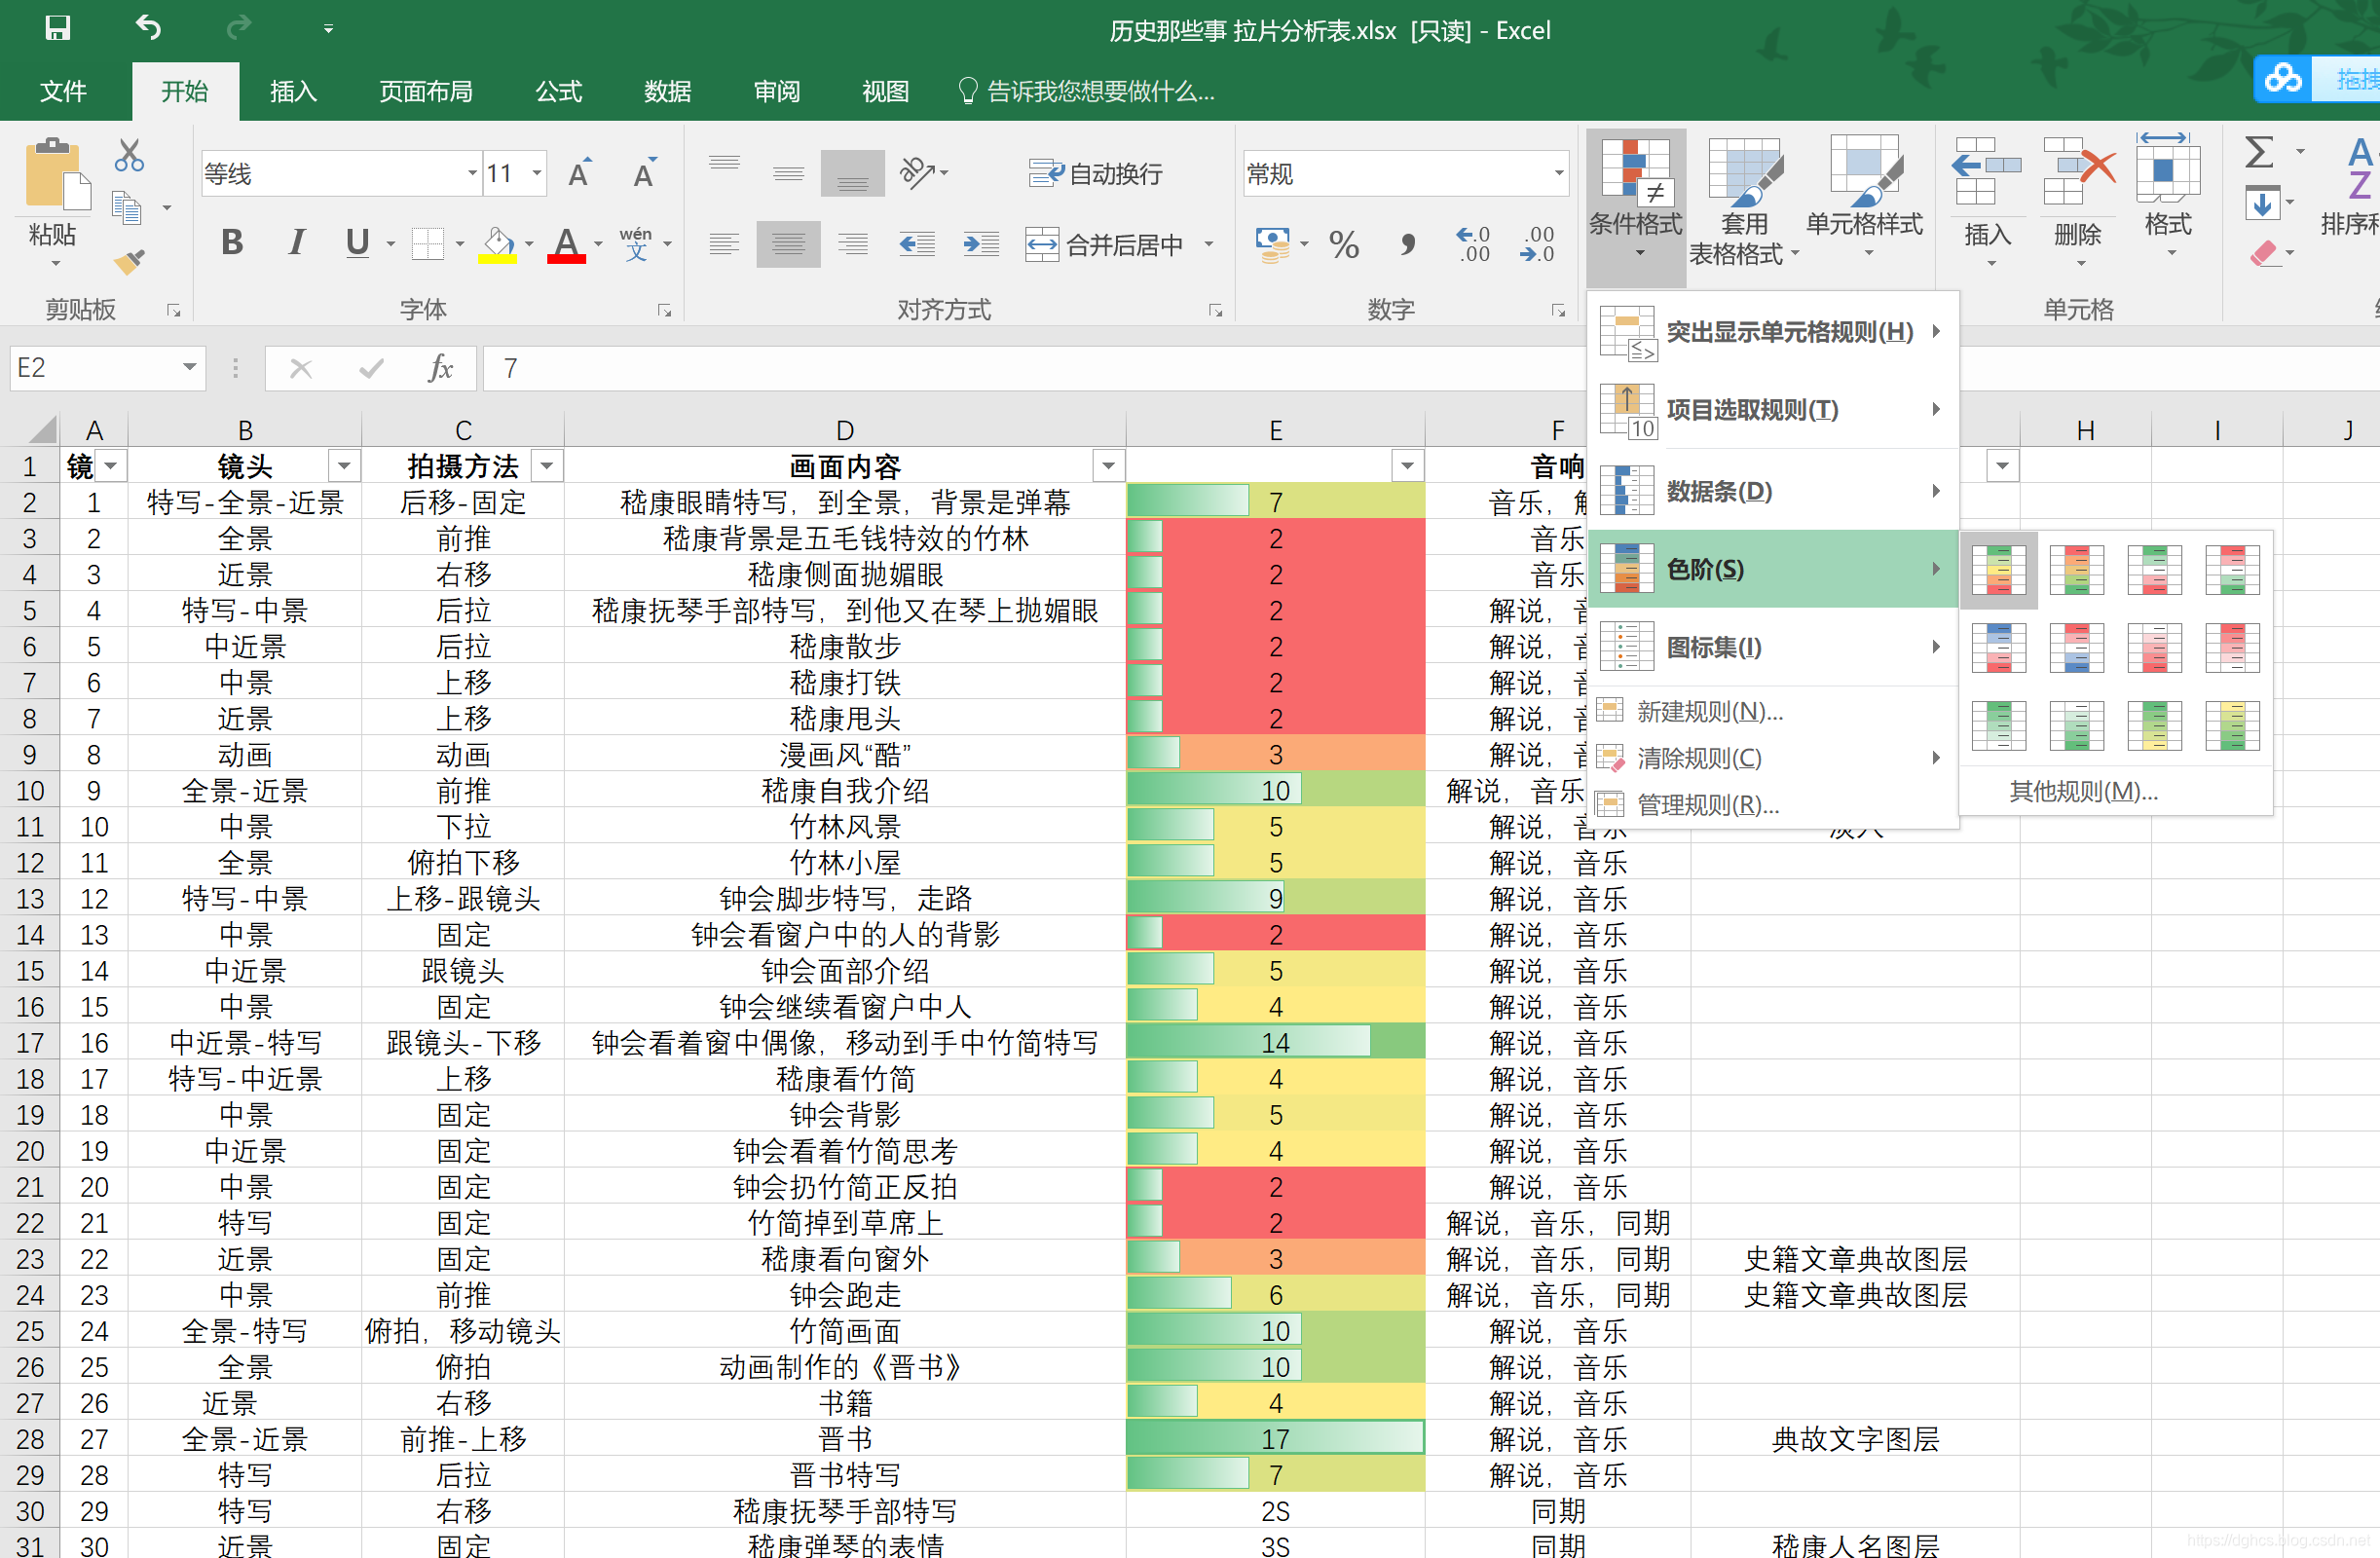Select the Green-Yellow-Red color scale swatch
The image size is (2380, 1558).
1998,570
